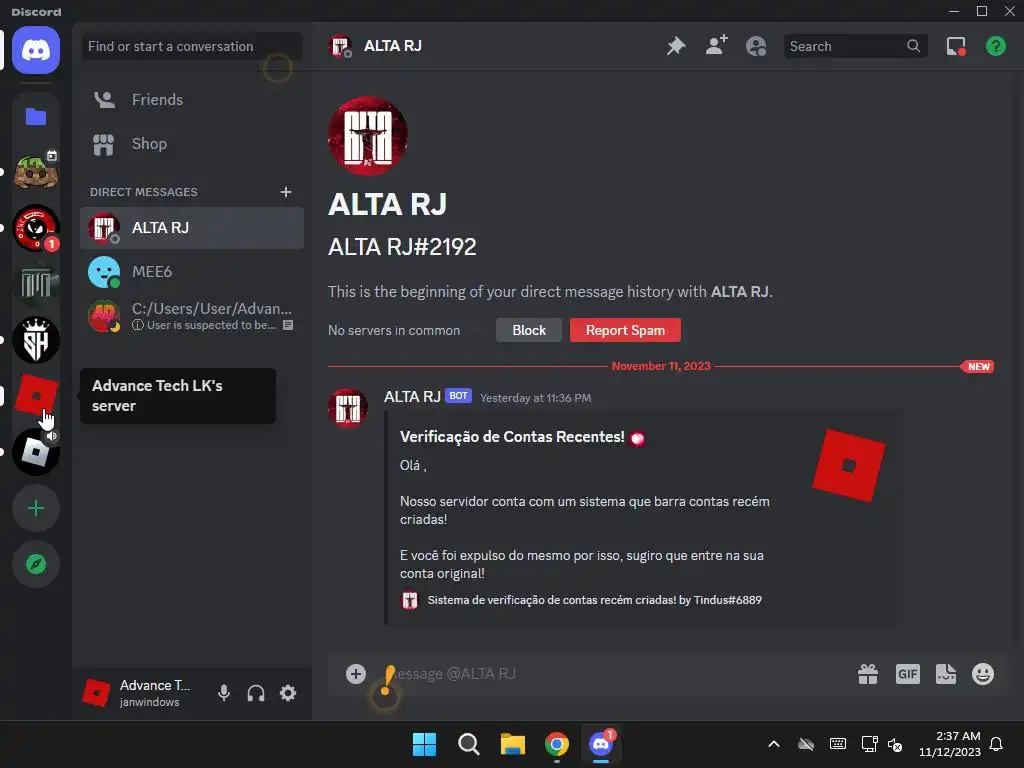Viewport: 1024px width, 768px height.
Task: Click ALTA RJ#2192 username text
Action: 402,248
